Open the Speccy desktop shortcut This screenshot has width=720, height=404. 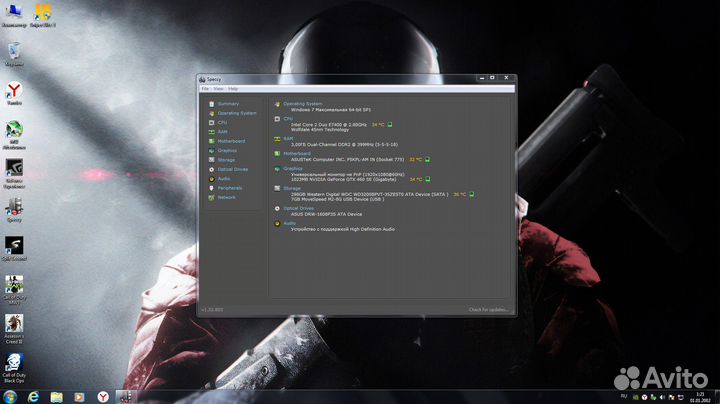[x=14, y=211]
